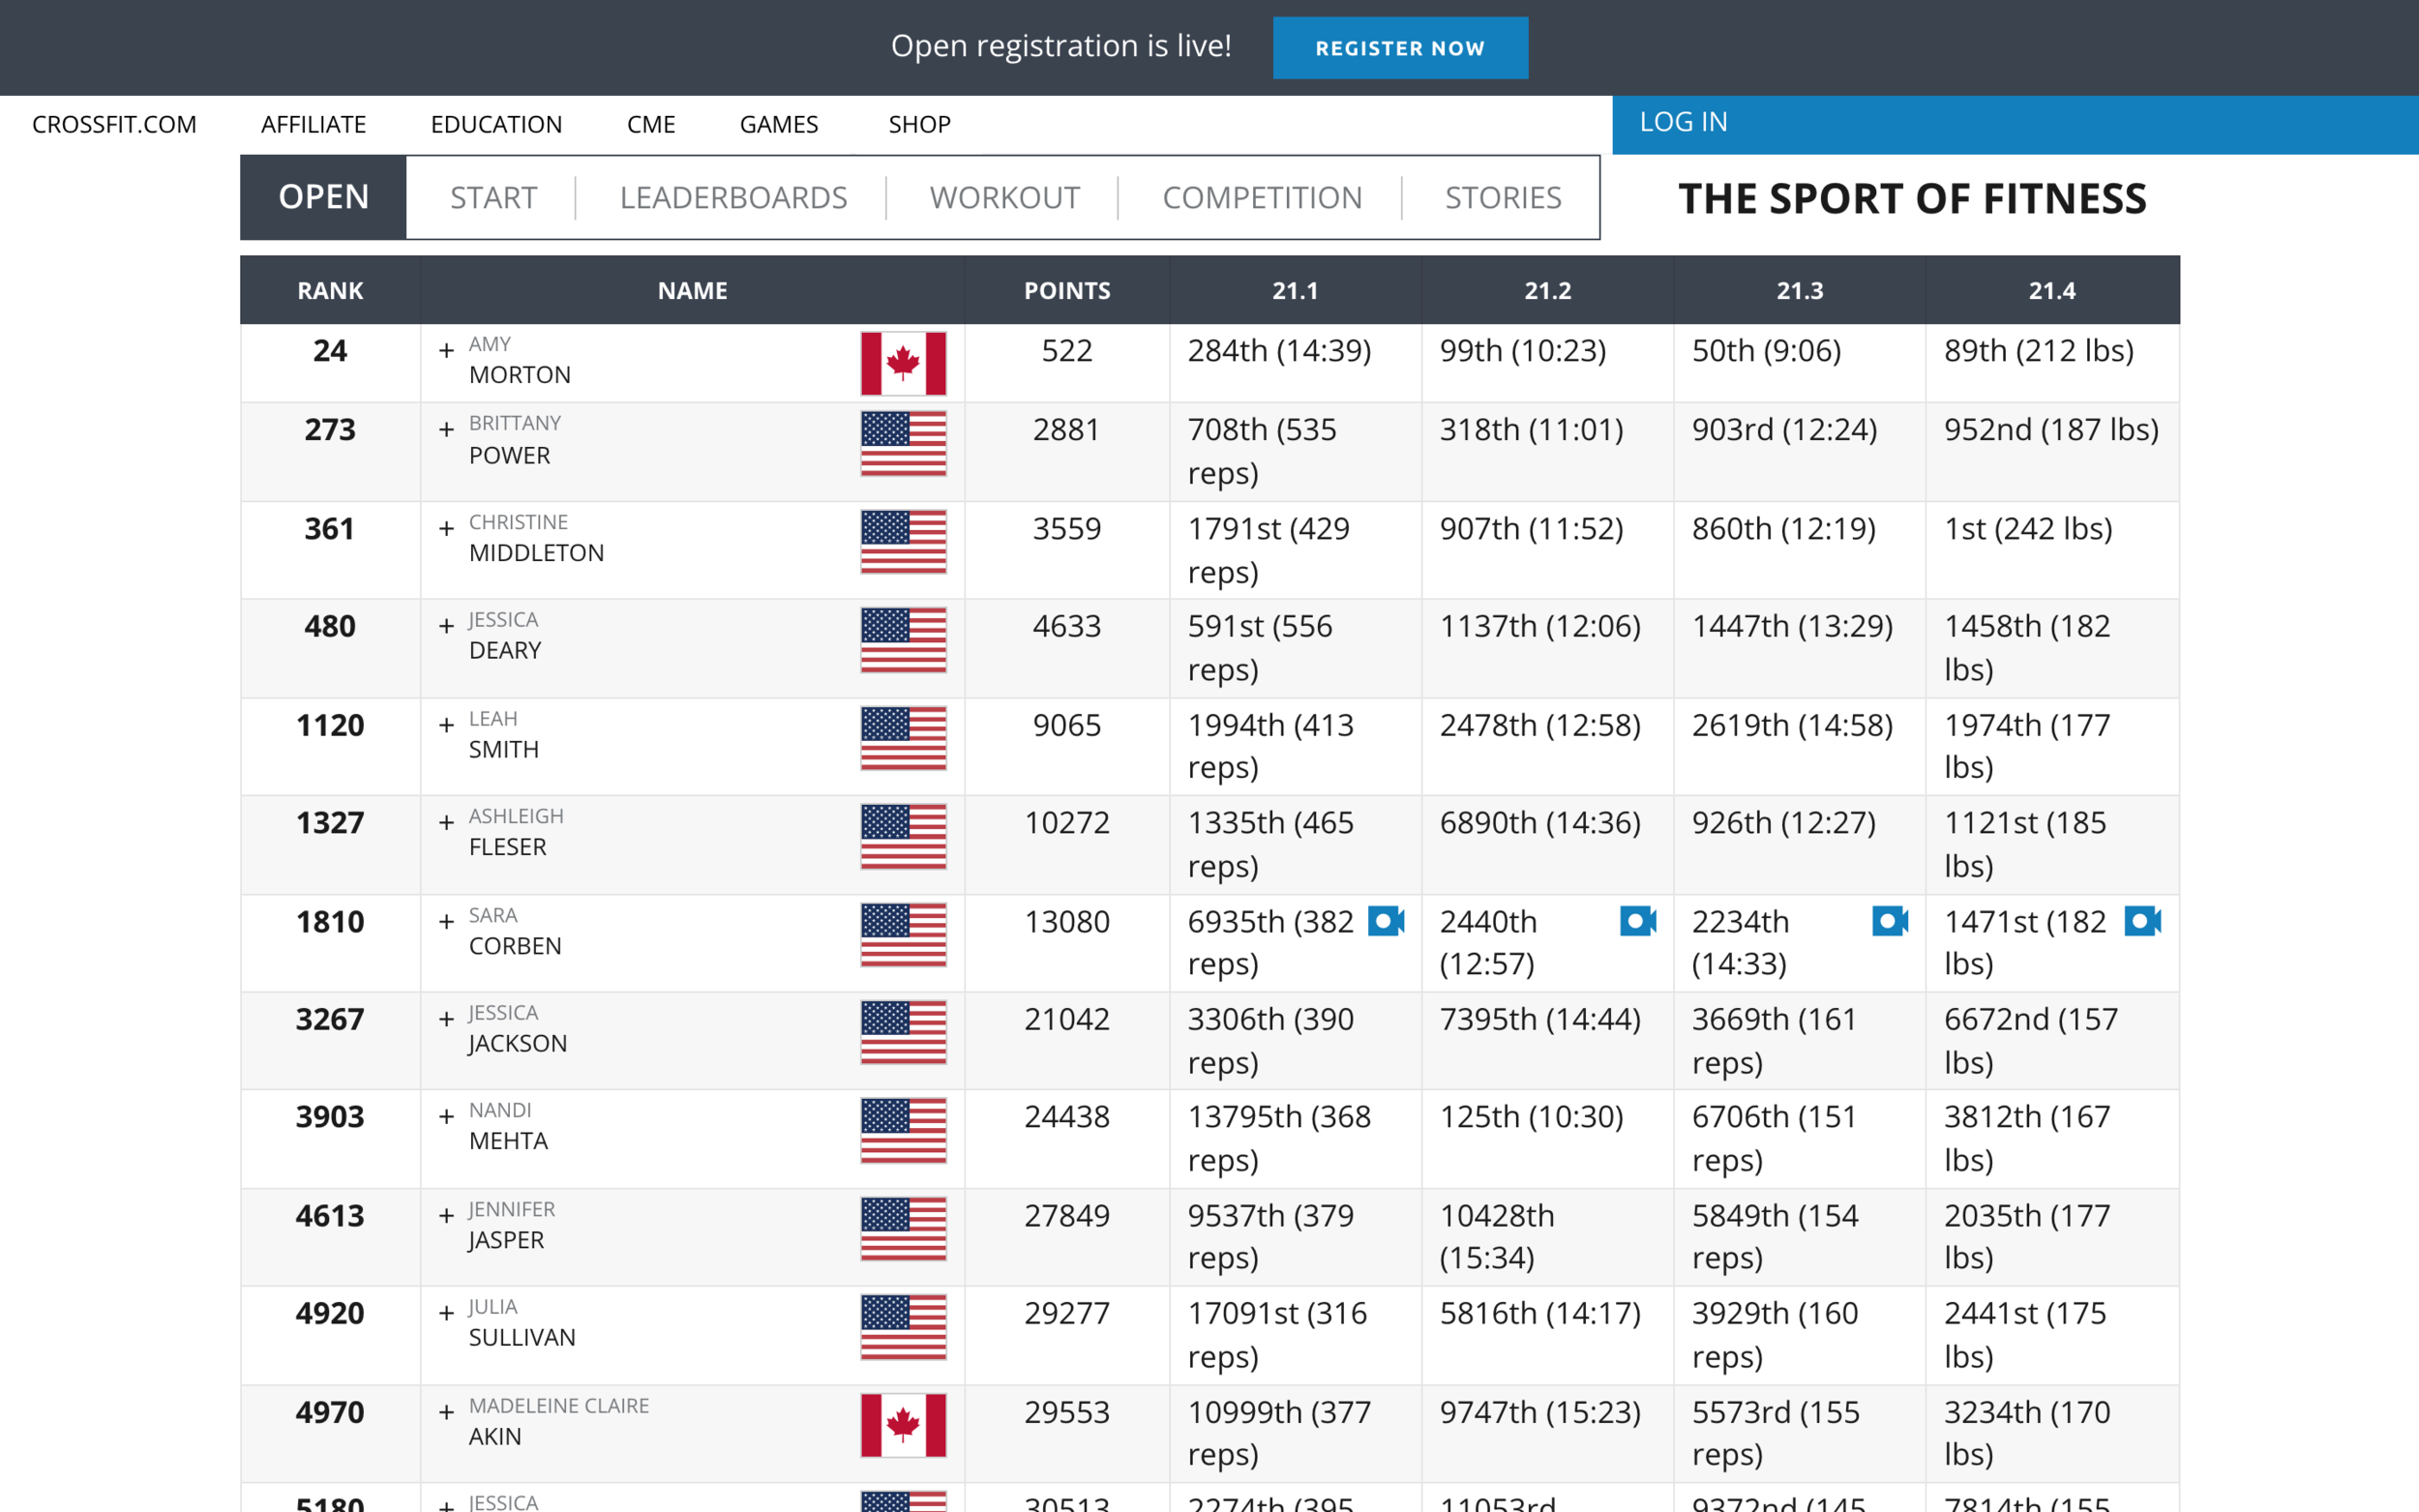The height and width of the screenshot is (1512, 2419).
Task: Click Madeleine Claire Akin's Canadian flag
Action: [x=903, y=1425]
